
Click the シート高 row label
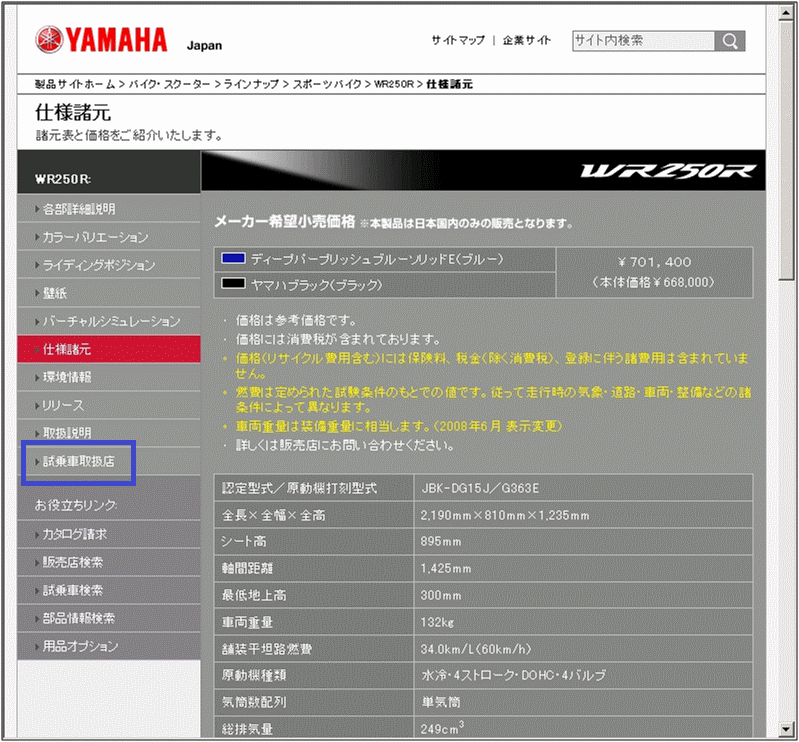244,541
